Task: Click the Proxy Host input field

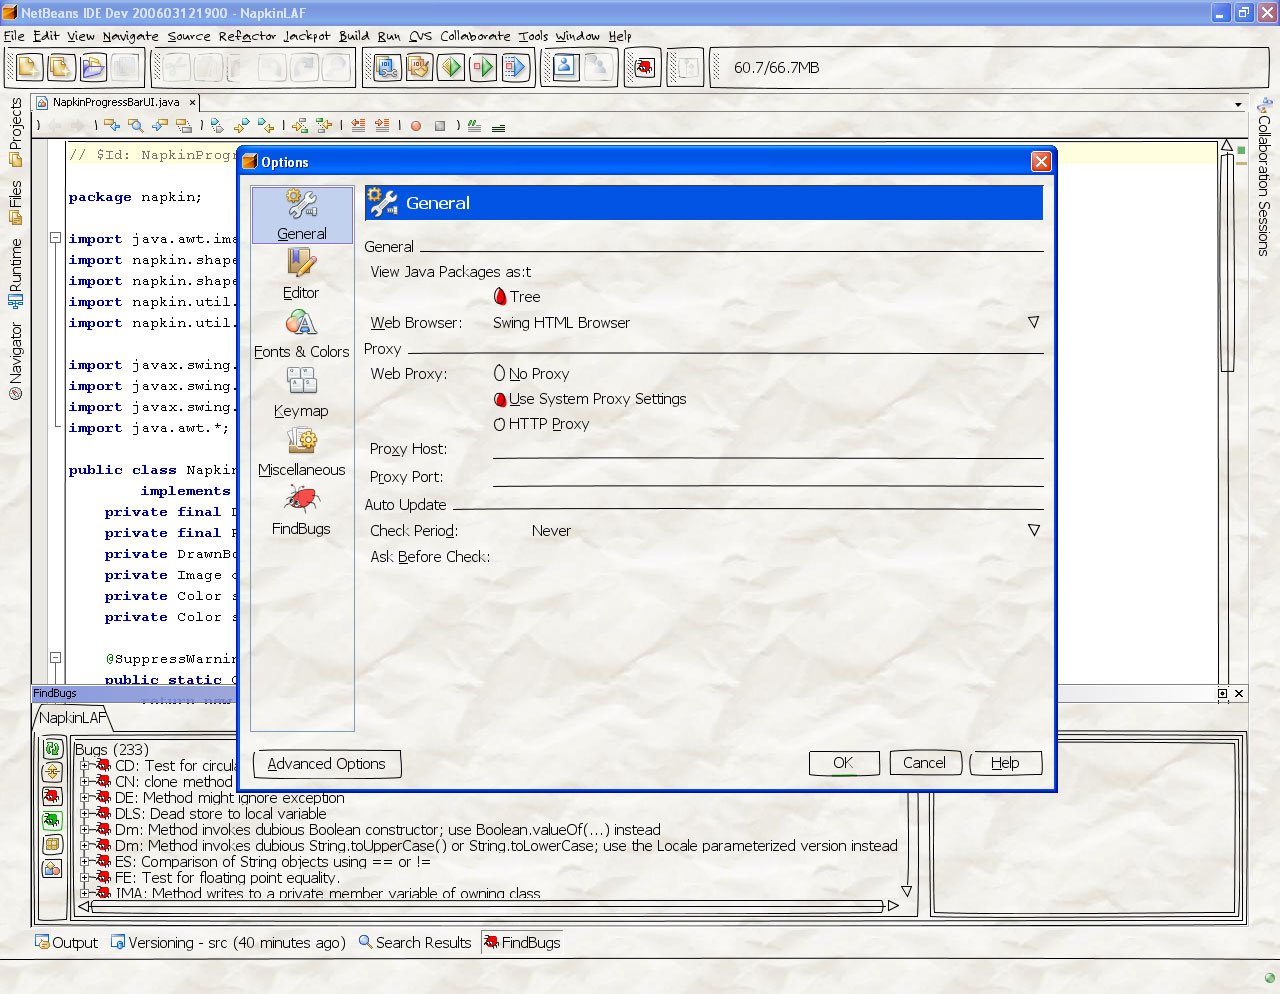Action: 767,448
